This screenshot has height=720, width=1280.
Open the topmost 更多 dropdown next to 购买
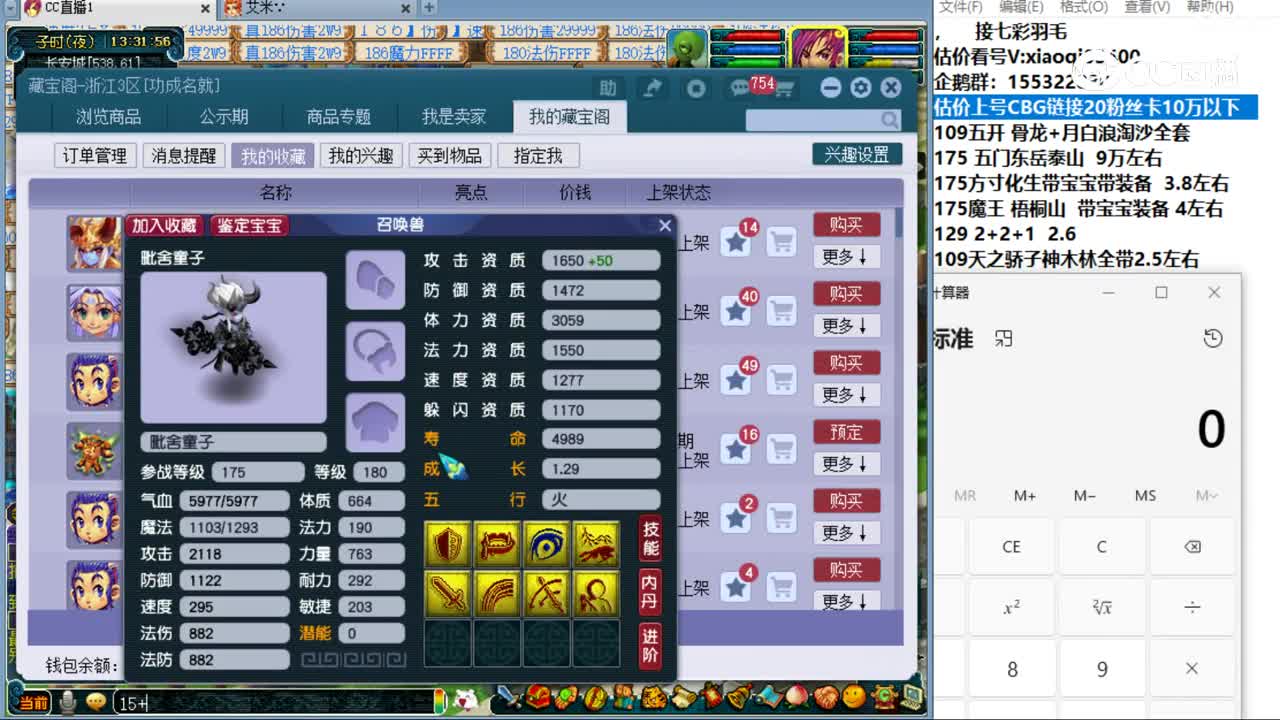(845, 257)
